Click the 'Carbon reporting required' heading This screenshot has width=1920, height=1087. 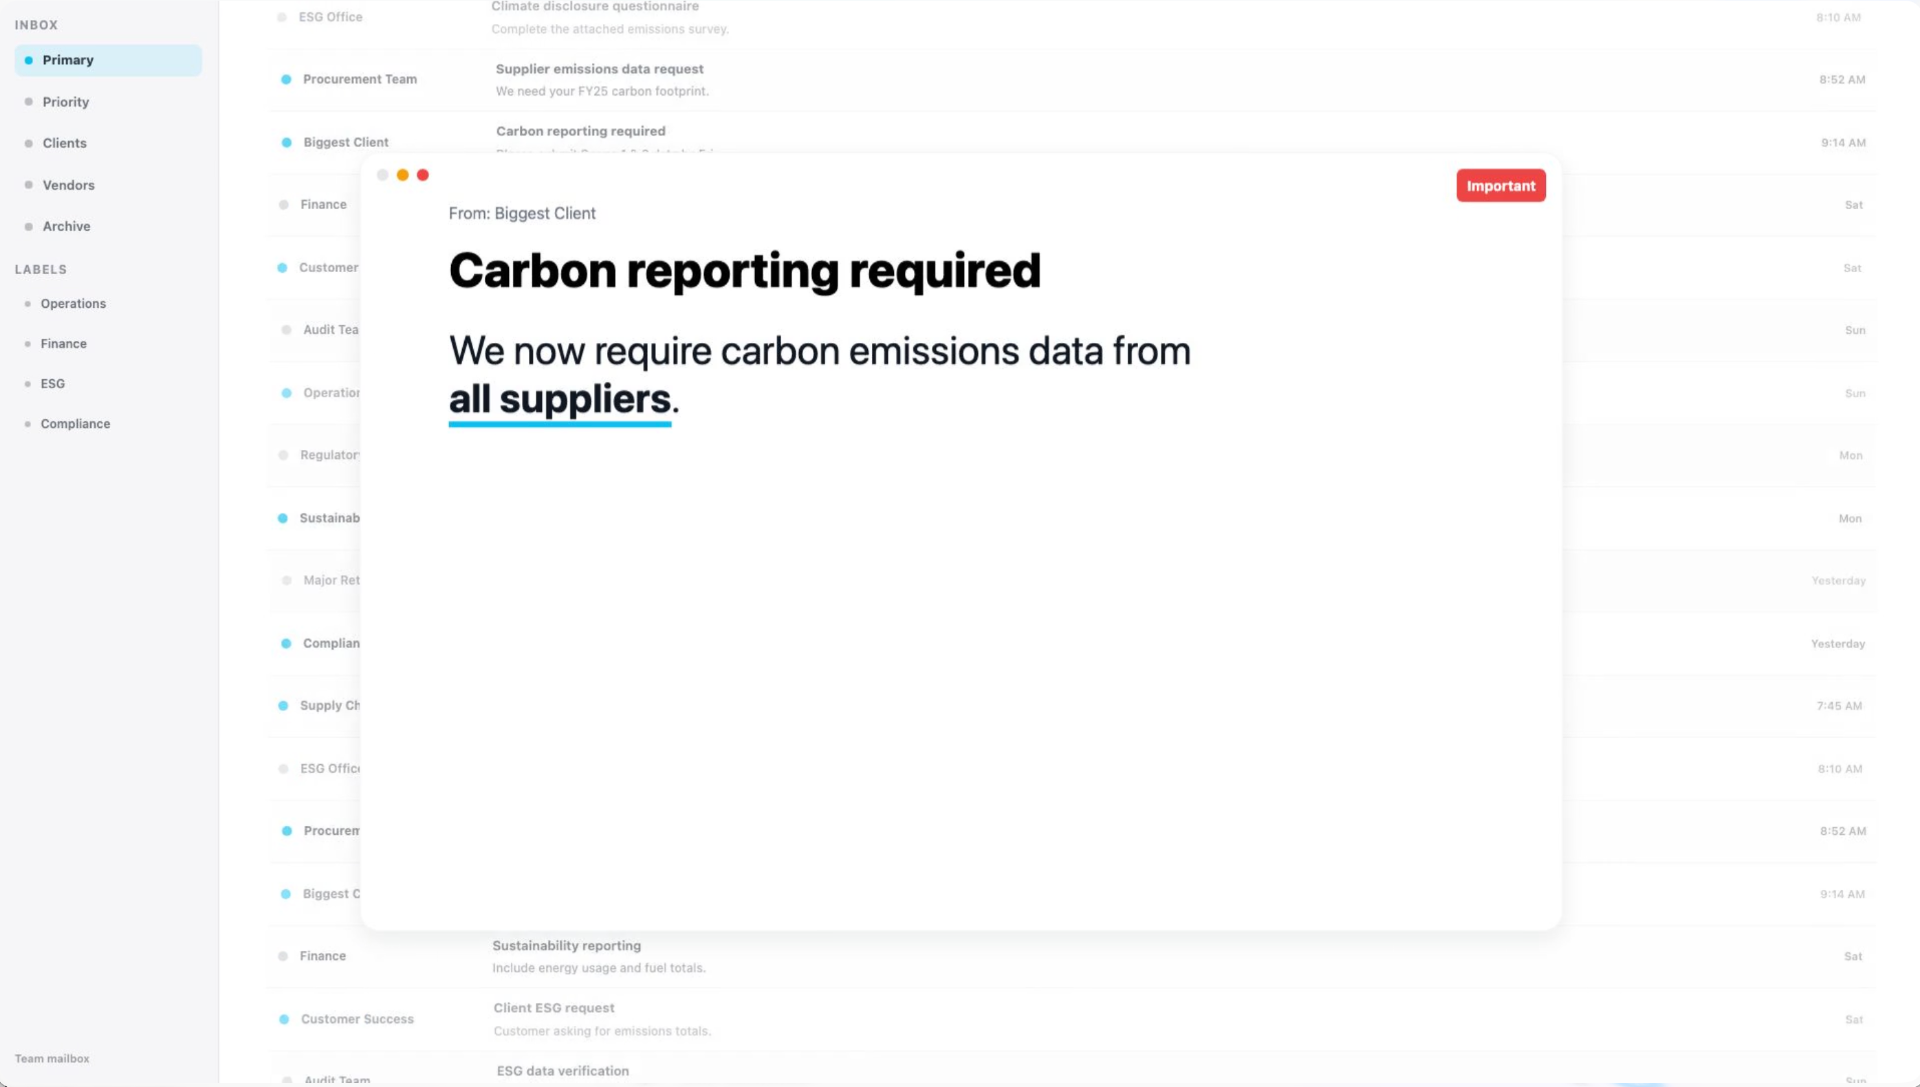click(745, 271)
